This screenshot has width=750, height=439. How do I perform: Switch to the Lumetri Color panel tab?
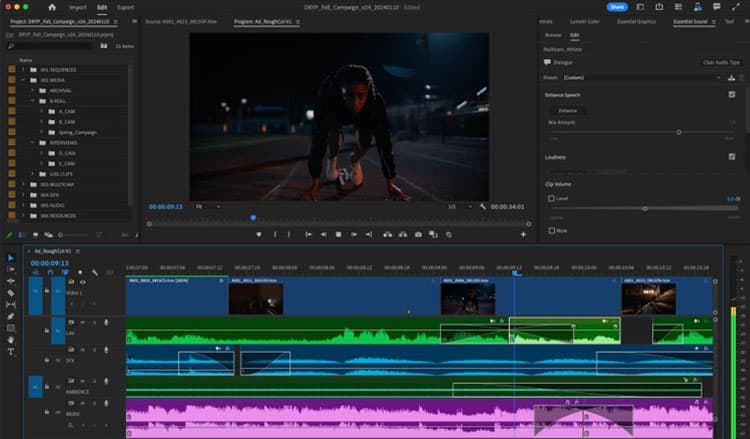tap(585, 22)
